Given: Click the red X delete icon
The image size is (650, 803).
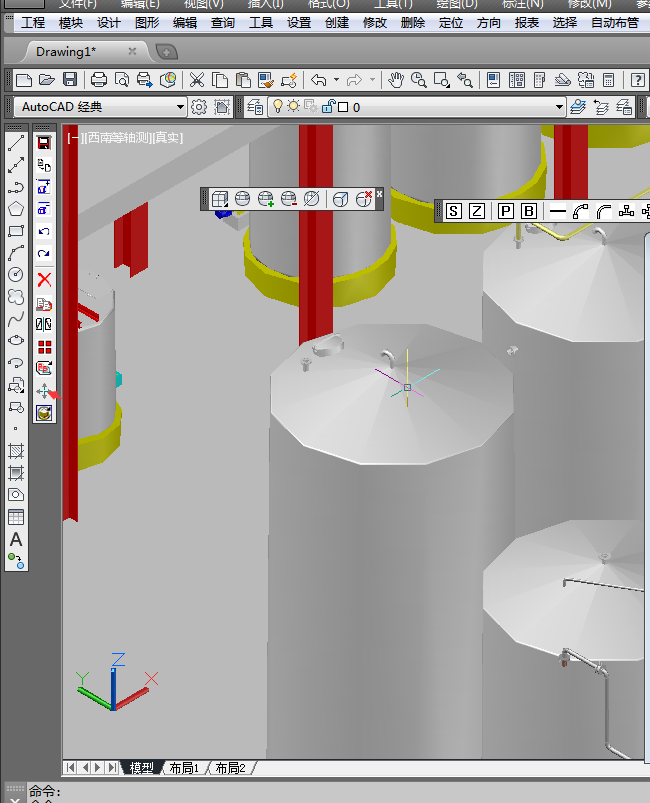Looking at the screenshot, I should [x=44, y=279].
